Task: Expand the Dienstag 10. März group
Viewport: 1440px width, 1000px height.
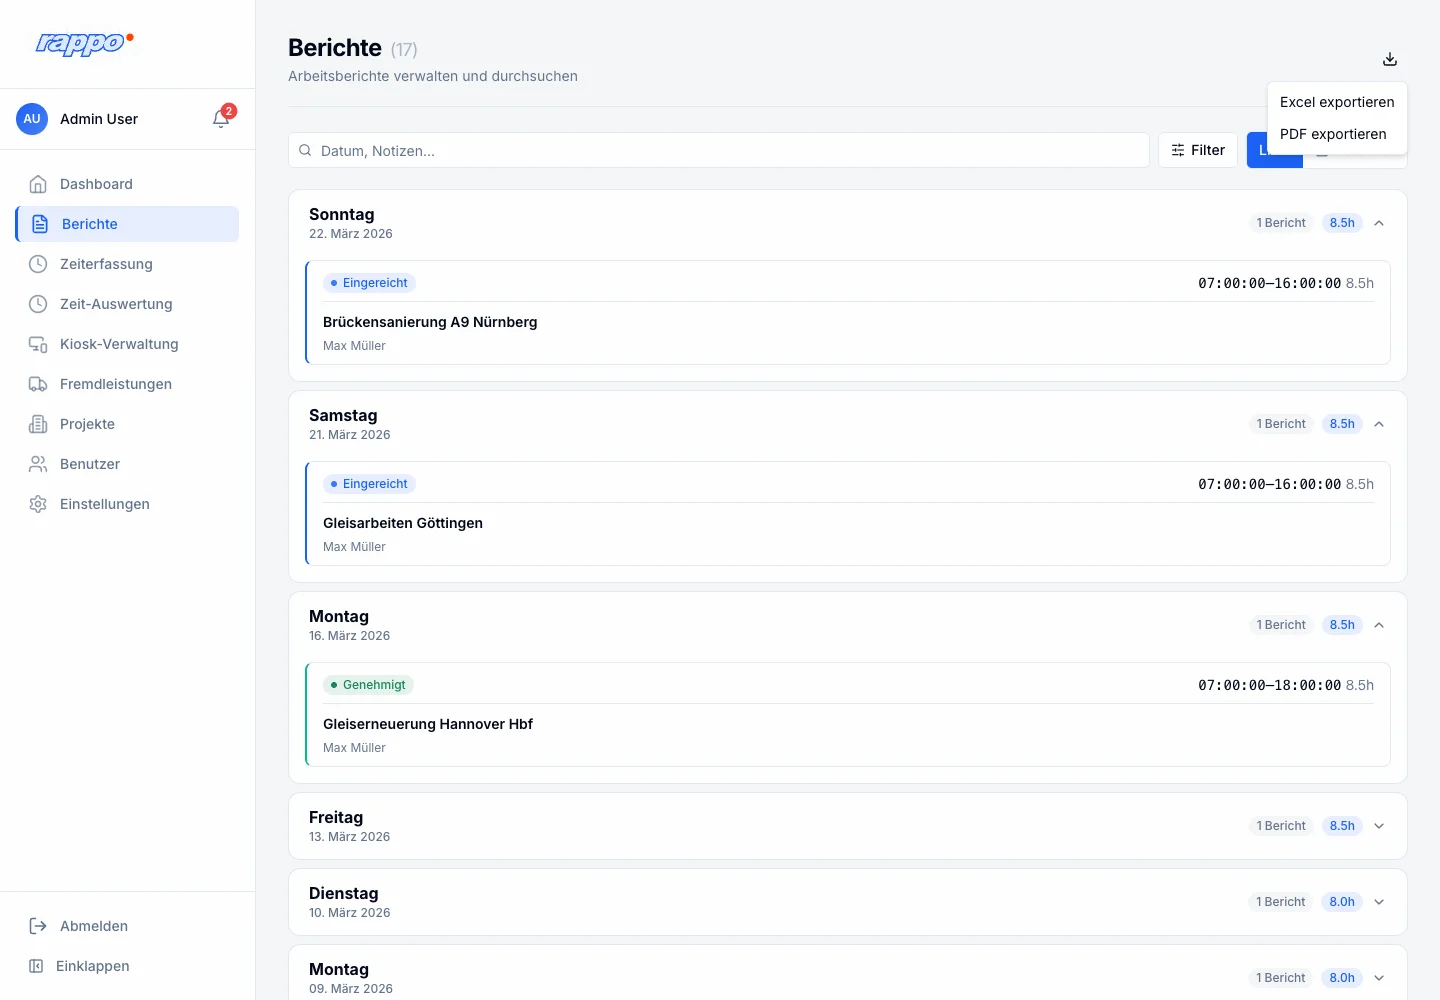Action: click(1379, 902)
